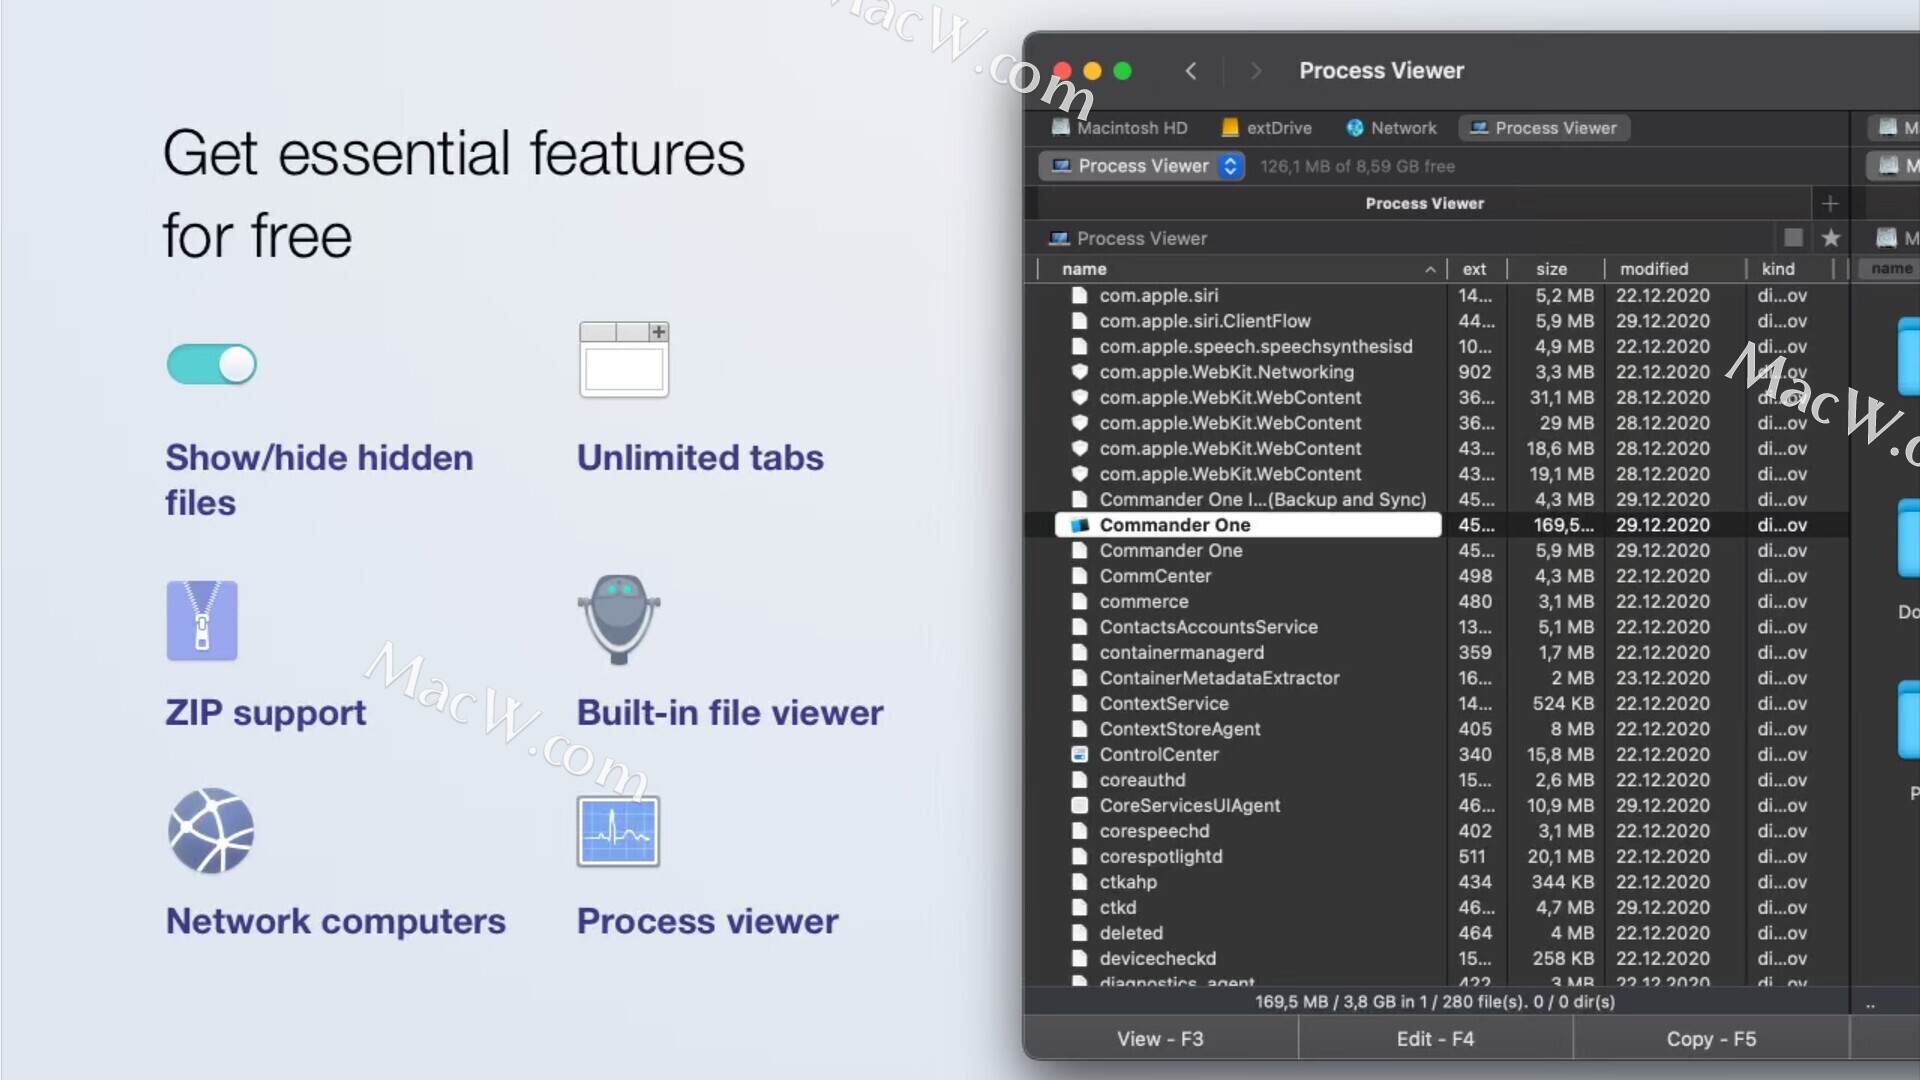Select the containermanagerd row
The image size is (1920, 1080).
1438,653
